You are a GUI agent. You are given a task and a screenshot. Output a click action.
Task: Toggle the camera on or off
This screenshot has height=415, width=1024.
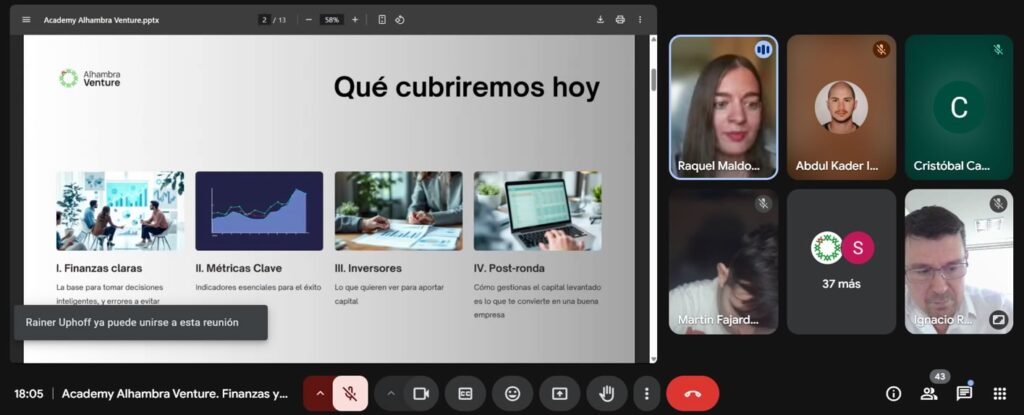(x=421, y=394)
